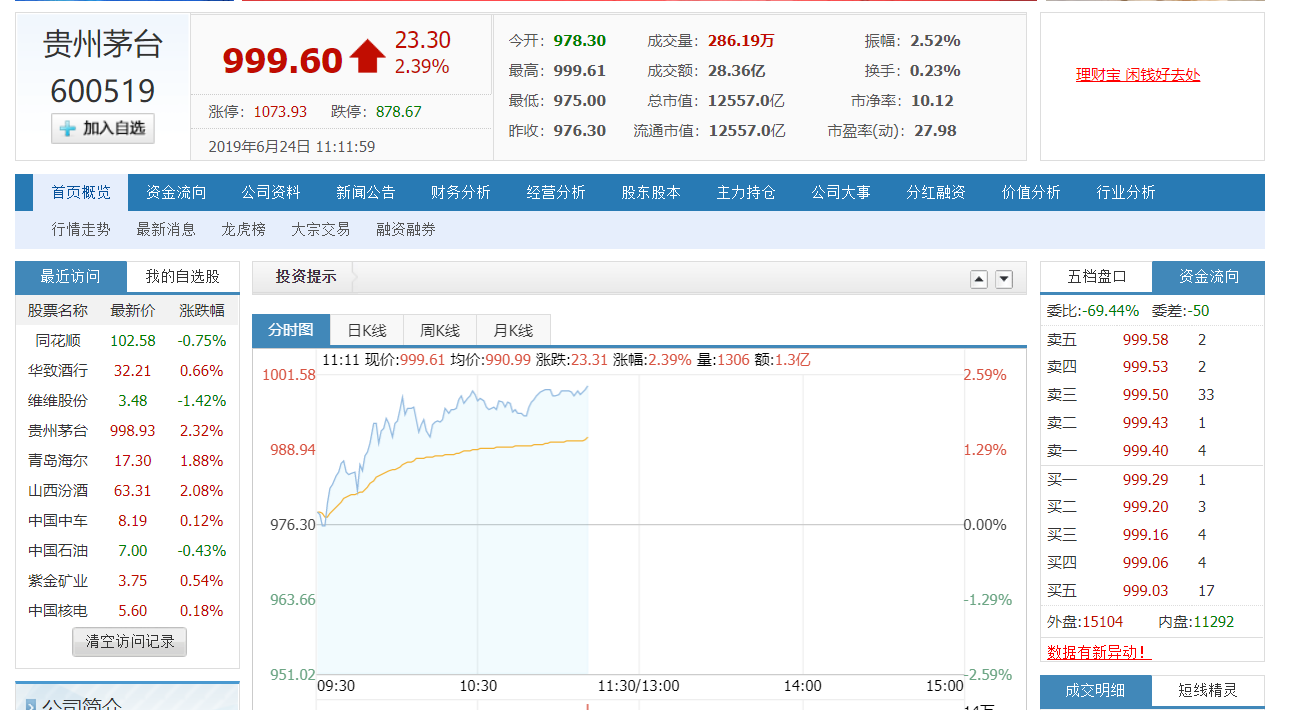The height and width of the screenshot is (710, 1298).
Task: Open the 公司大事 navigation tab
Action: coord(841,193)
